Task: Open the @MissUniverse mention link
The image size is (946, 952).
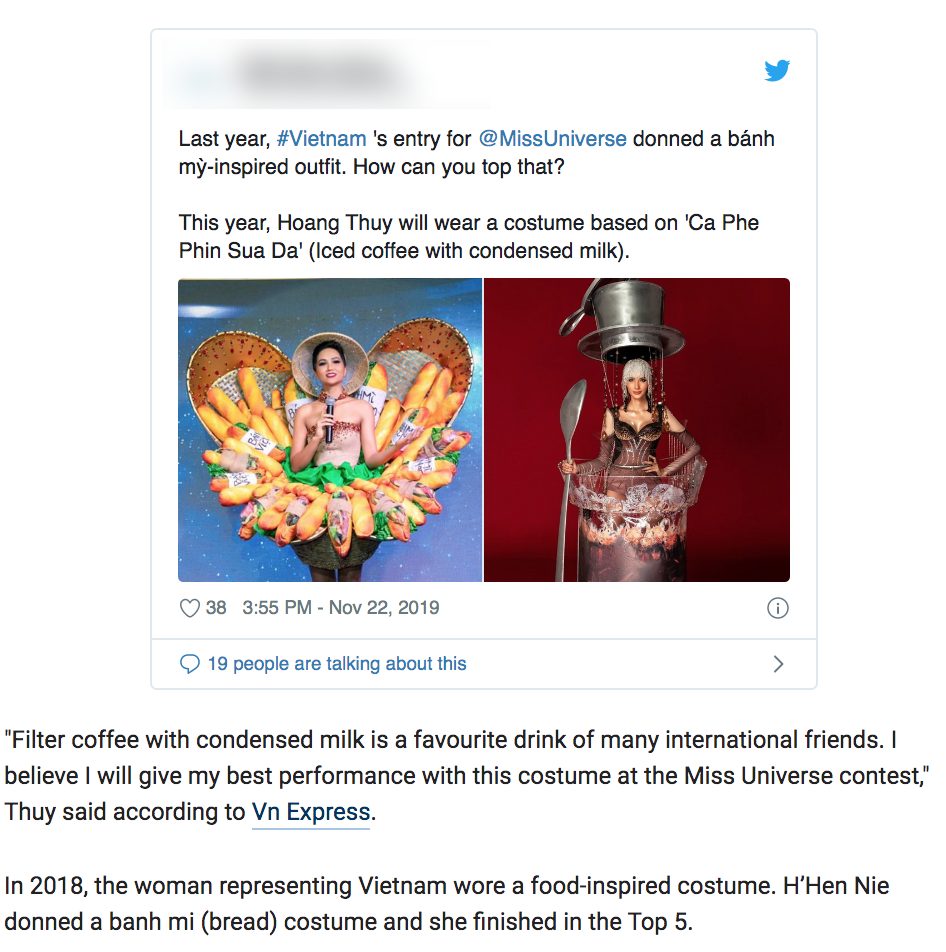Action: click(x=553, y=138)
